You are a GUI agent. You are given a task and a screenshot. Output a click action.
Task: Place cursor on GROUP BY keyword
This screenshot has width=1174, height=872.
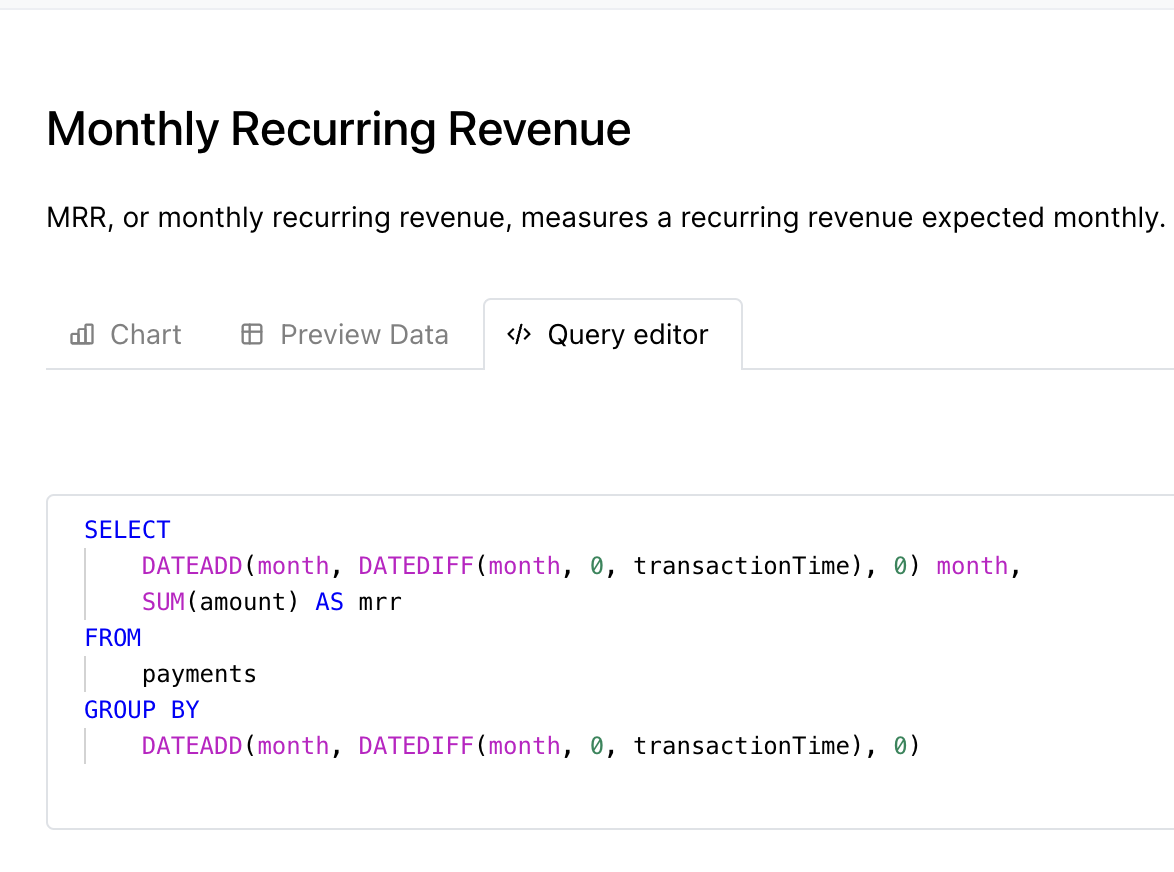(141, 710)
